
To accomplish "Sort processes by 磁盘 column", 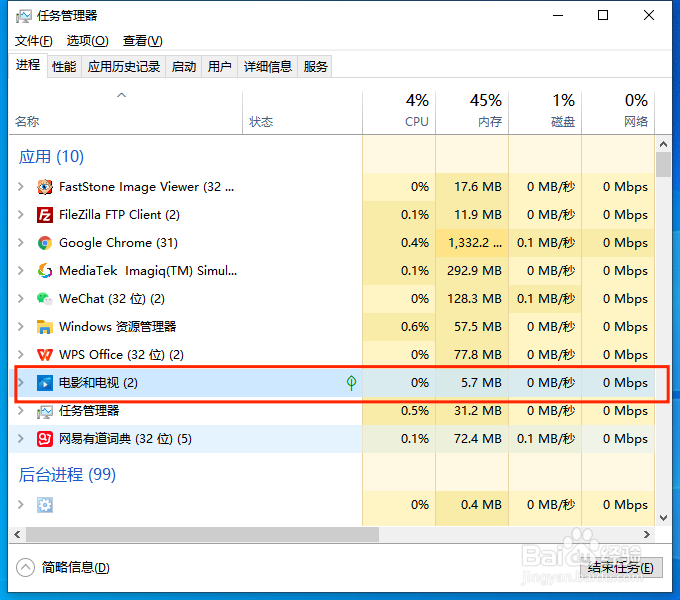I will [545, 113].
